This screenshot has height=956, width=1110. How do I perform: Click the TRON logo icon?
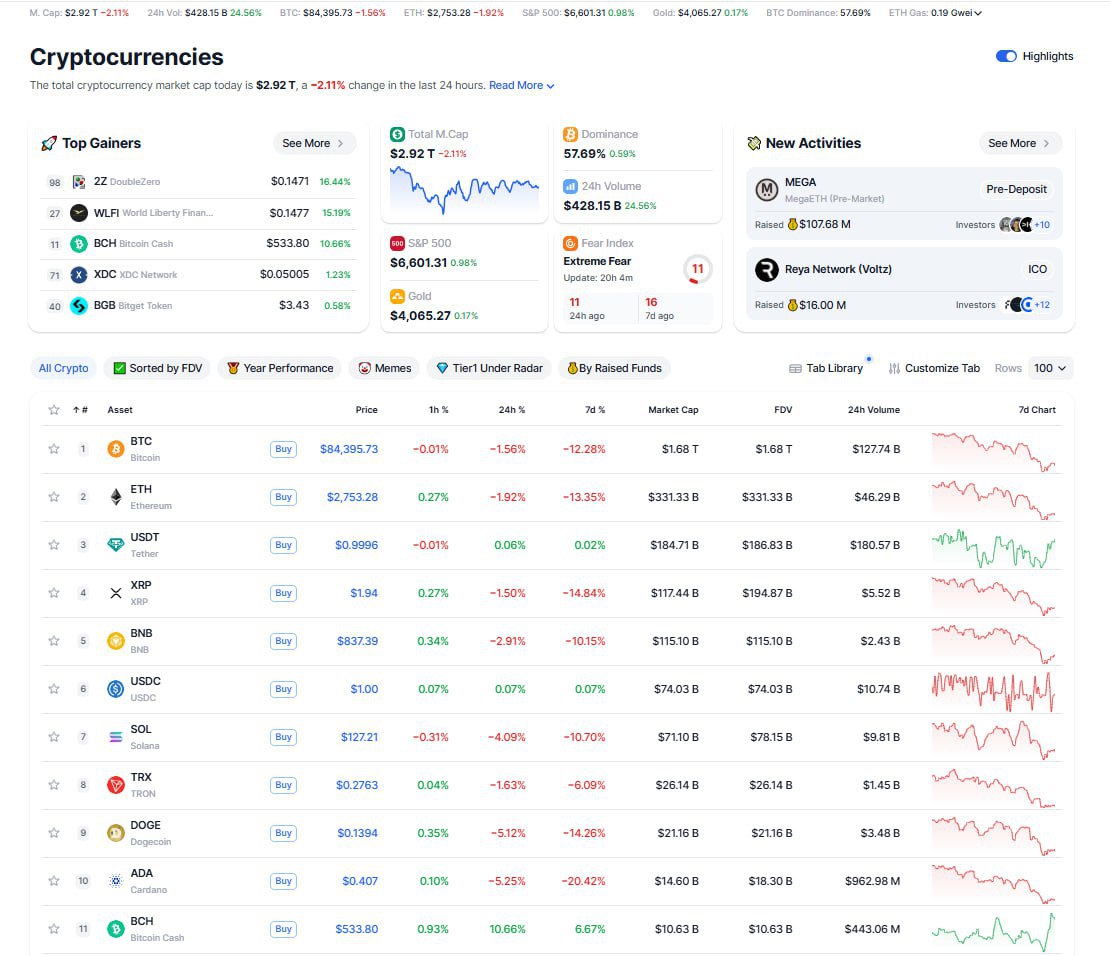(115, 785)
